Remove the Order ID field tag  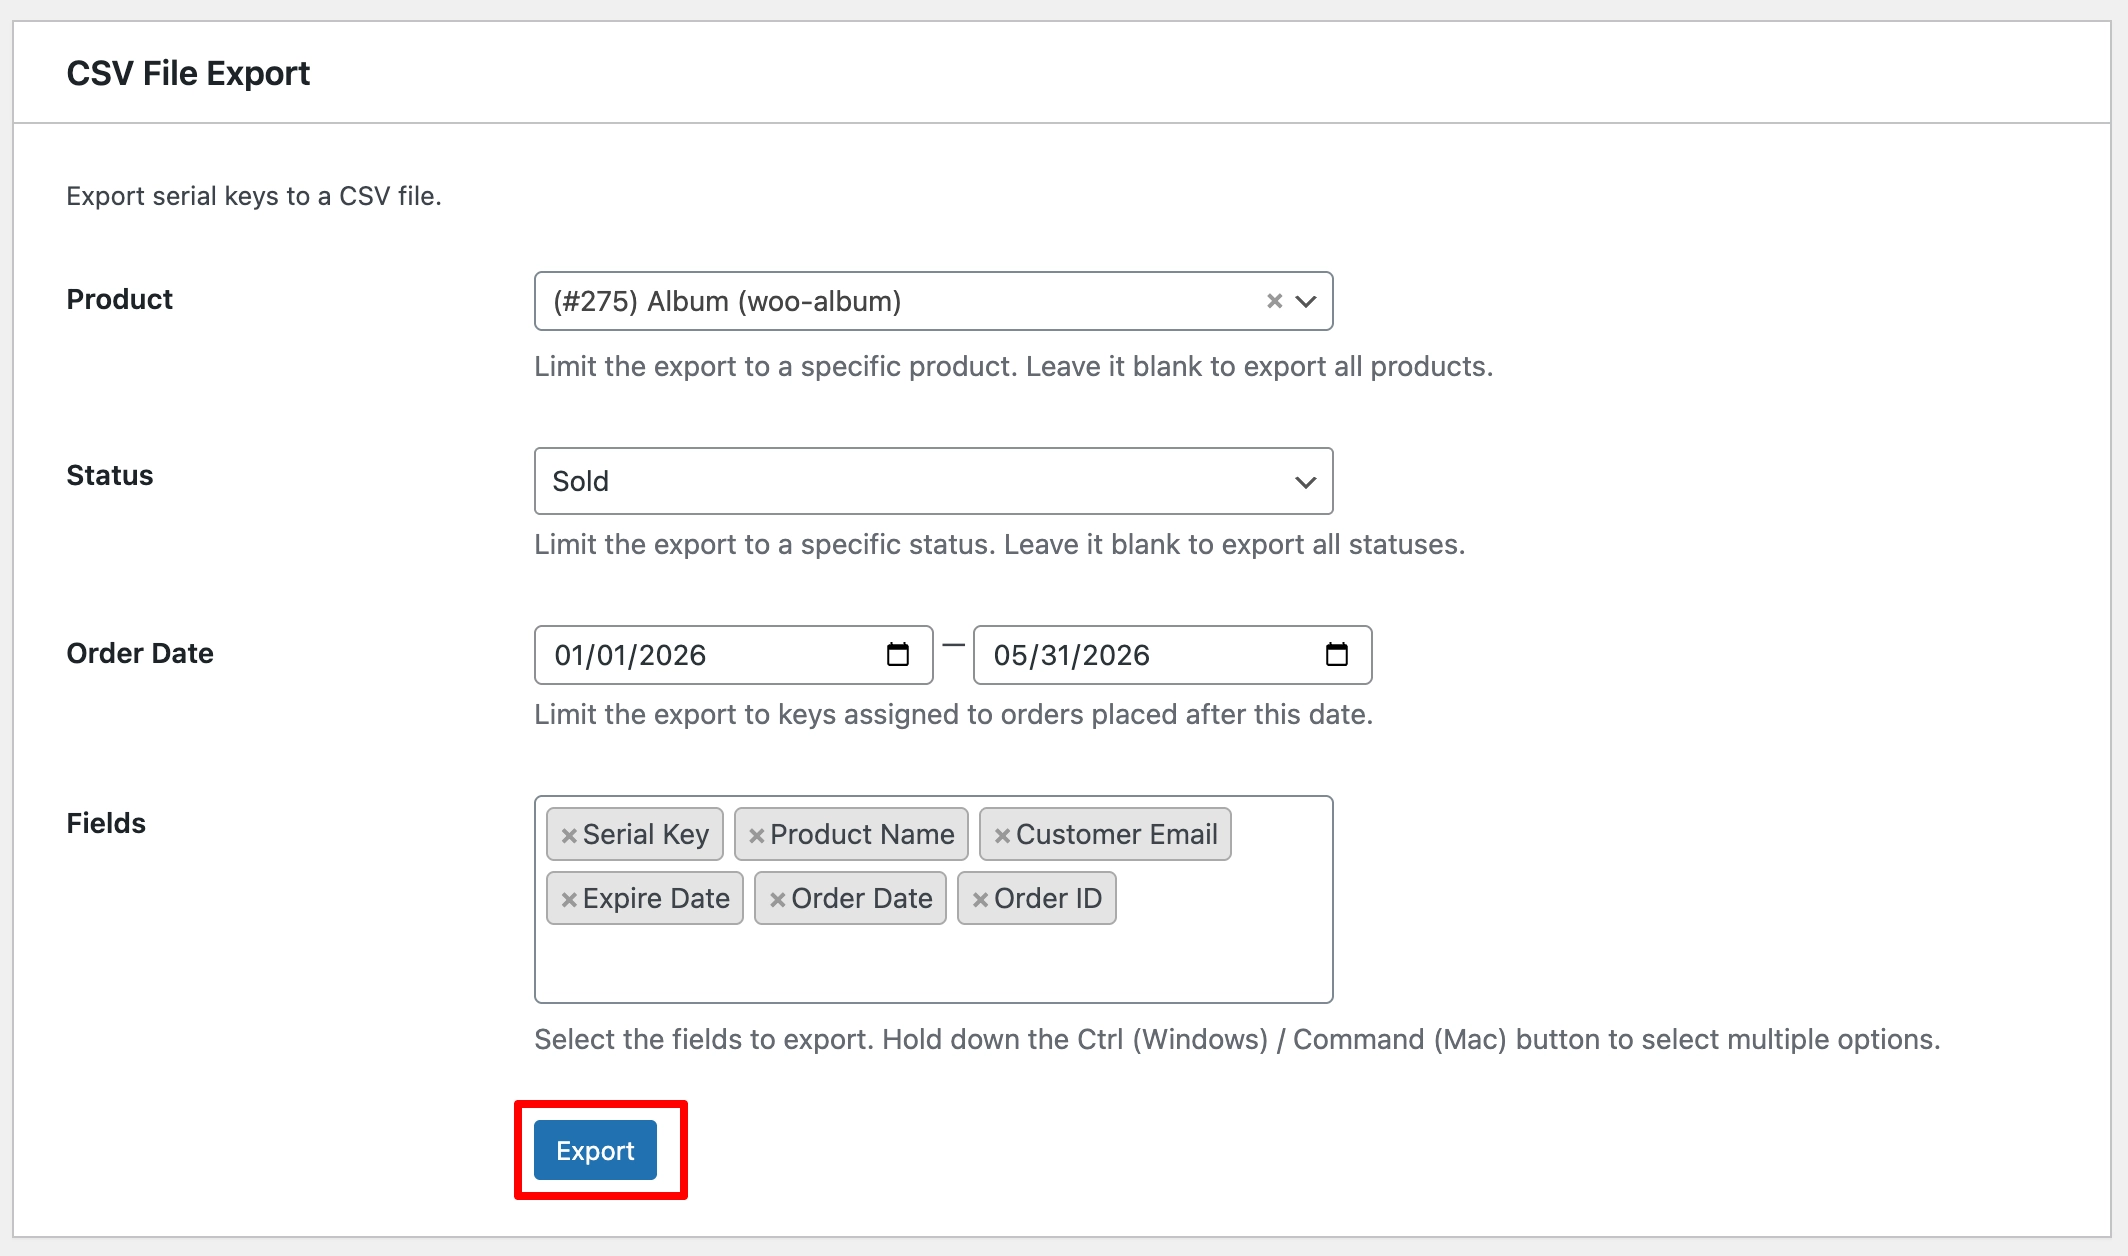pos(980,900)
